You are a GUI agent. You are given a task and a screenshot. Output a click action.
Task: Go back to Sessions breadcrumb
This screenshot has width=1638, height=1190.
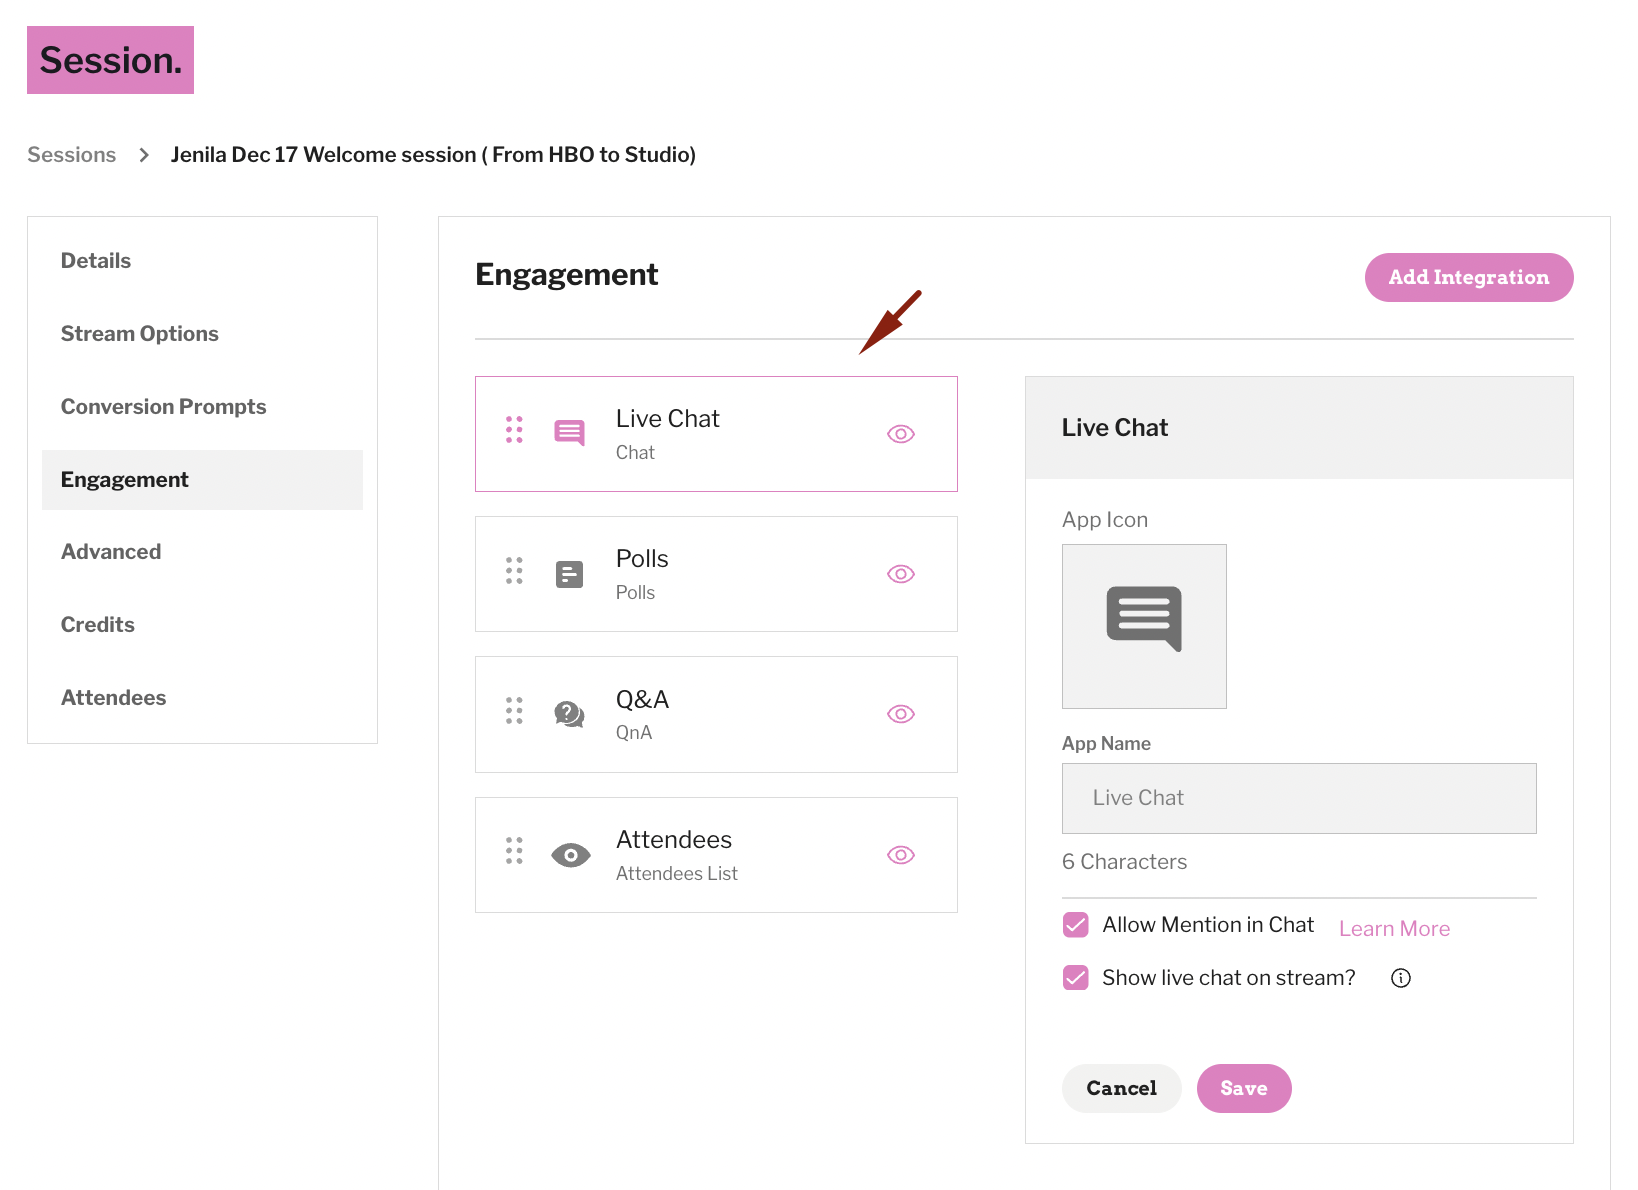pos(71,155)
